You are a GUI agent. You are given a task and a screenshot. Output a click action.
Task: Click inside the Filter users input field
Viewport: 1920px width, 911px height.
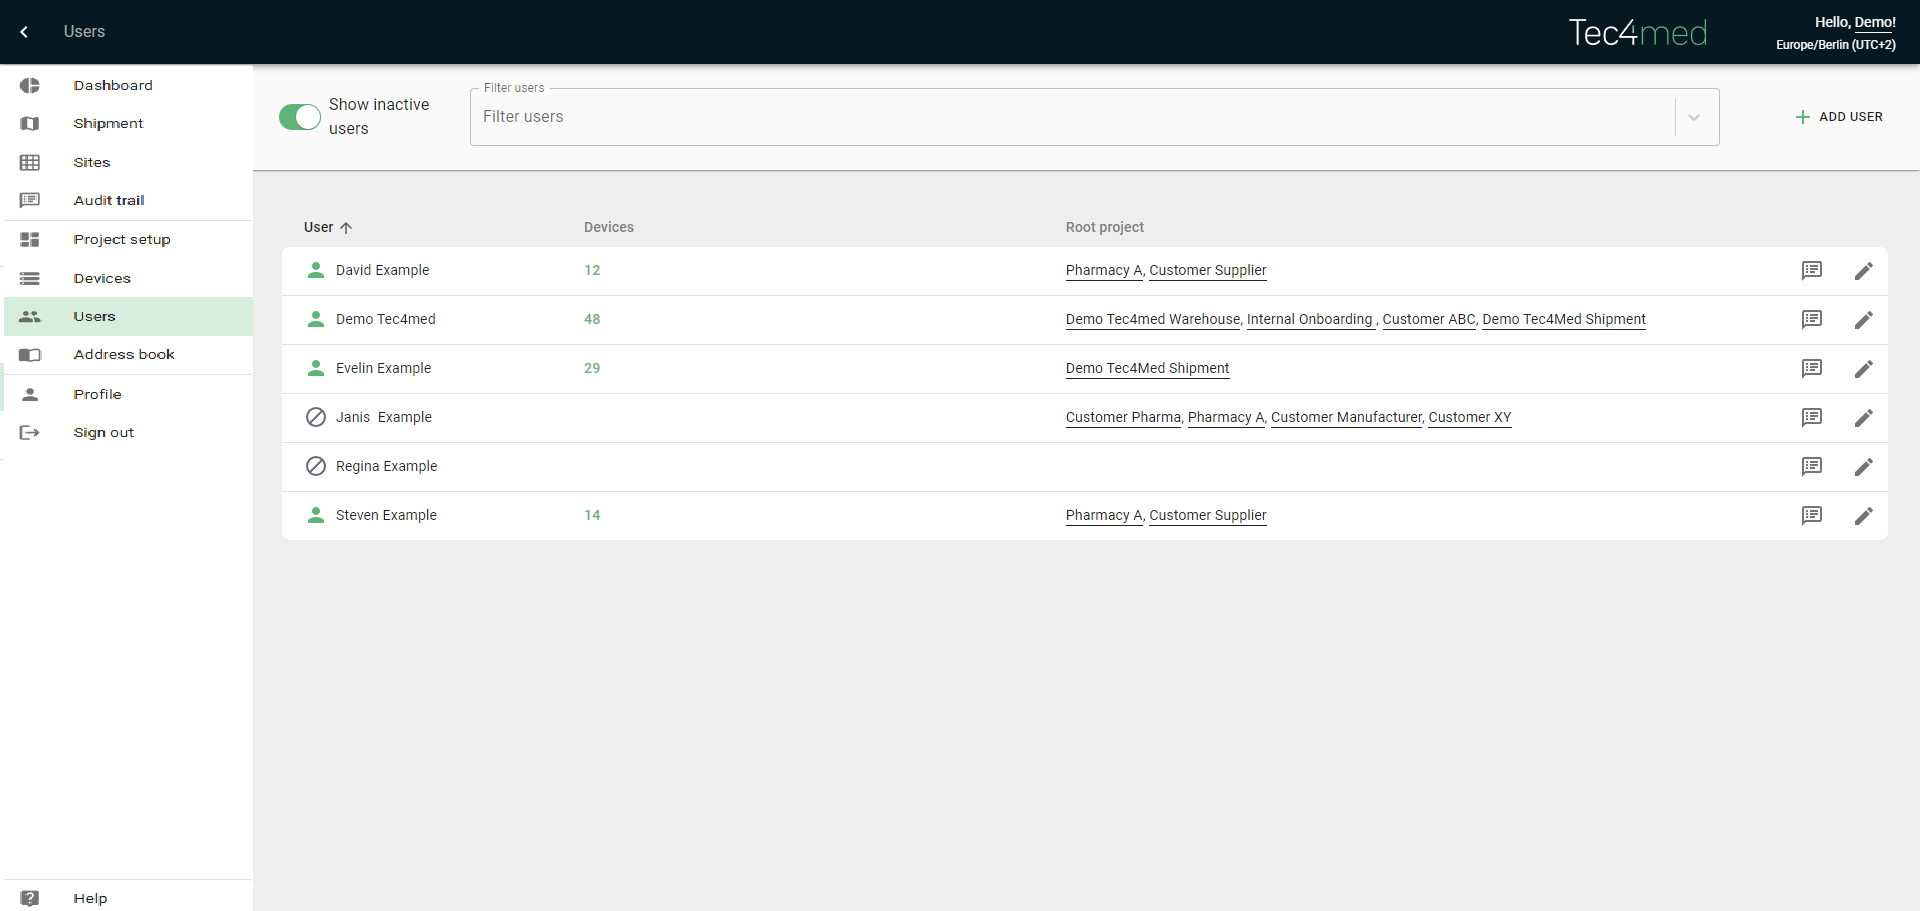click(x=1070, y=117)
